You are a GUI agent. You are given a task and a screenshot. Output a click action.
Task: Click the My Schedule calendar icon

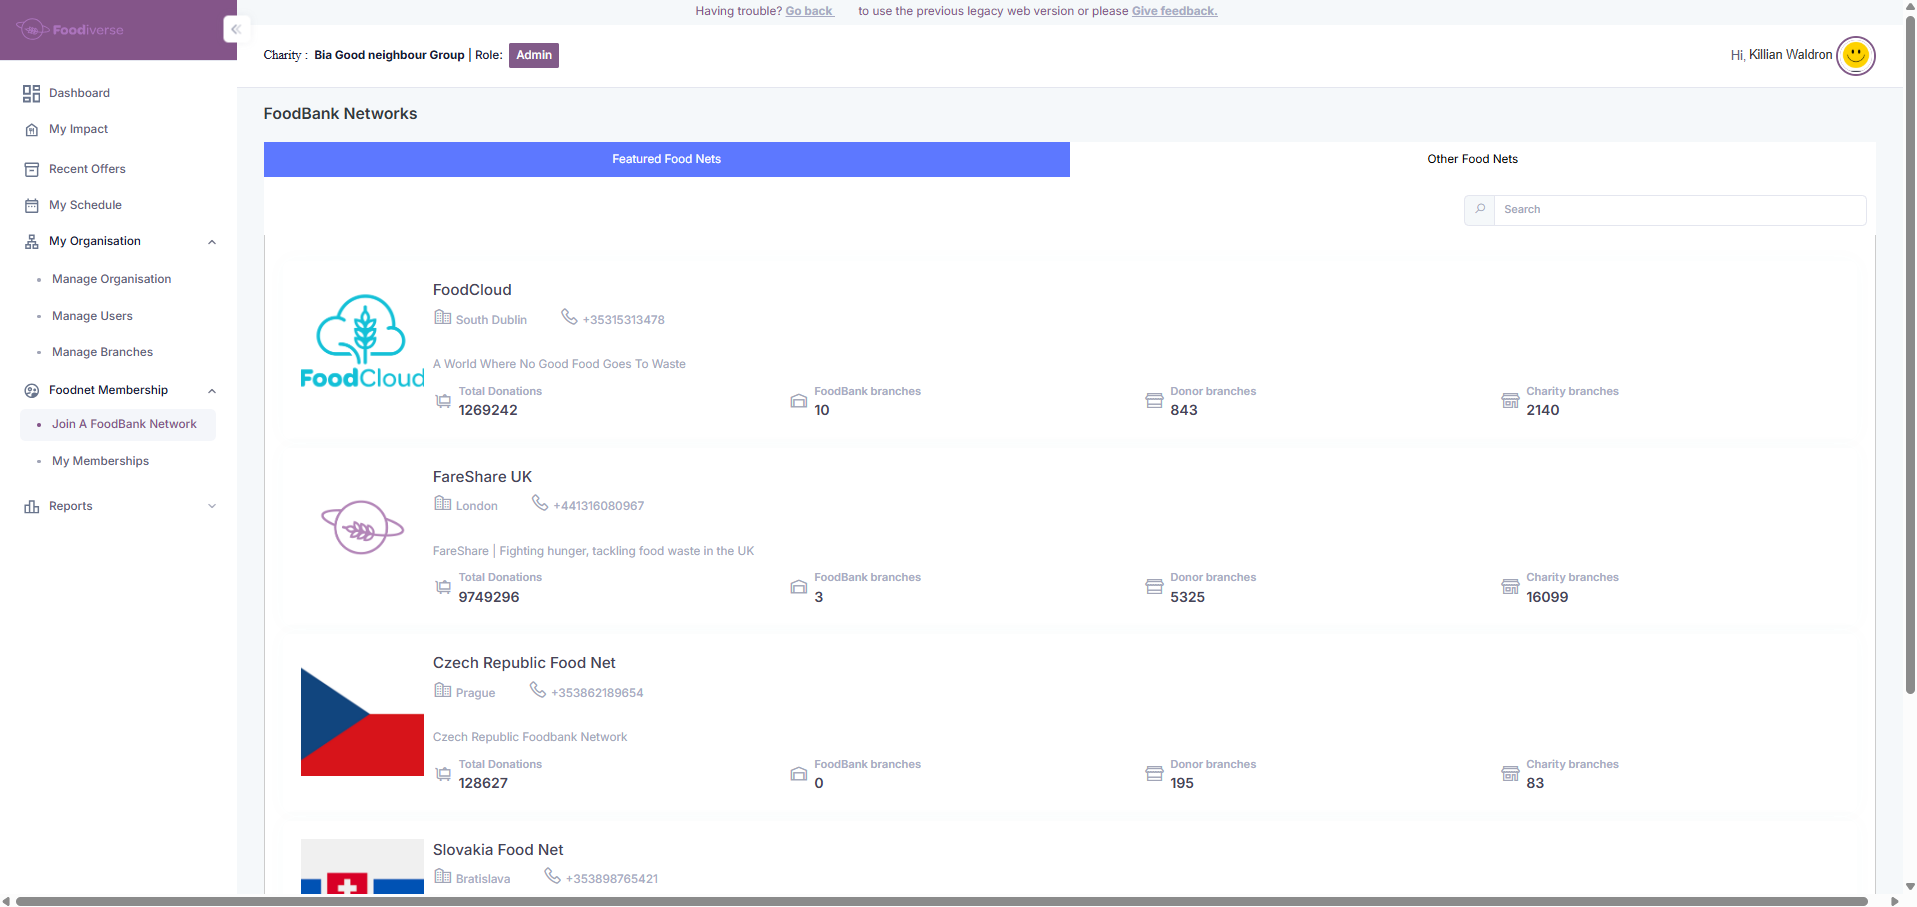31,205
